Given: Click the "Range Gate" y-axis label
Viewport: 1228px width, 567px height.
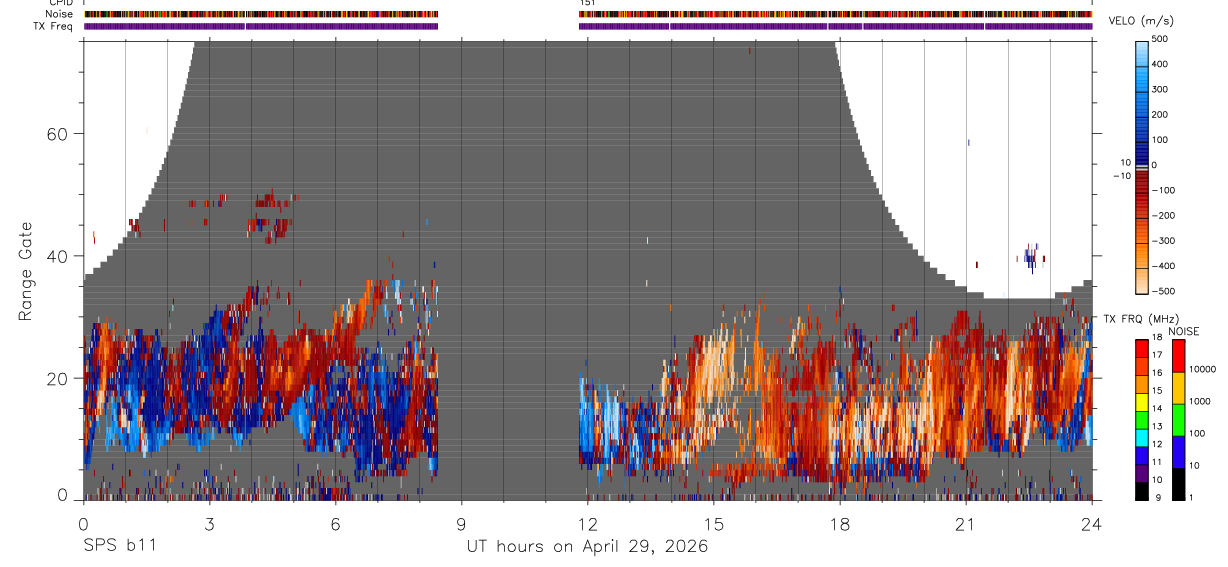Looking at the screenshot, I should pyautogui.click(x=26, y=270).
